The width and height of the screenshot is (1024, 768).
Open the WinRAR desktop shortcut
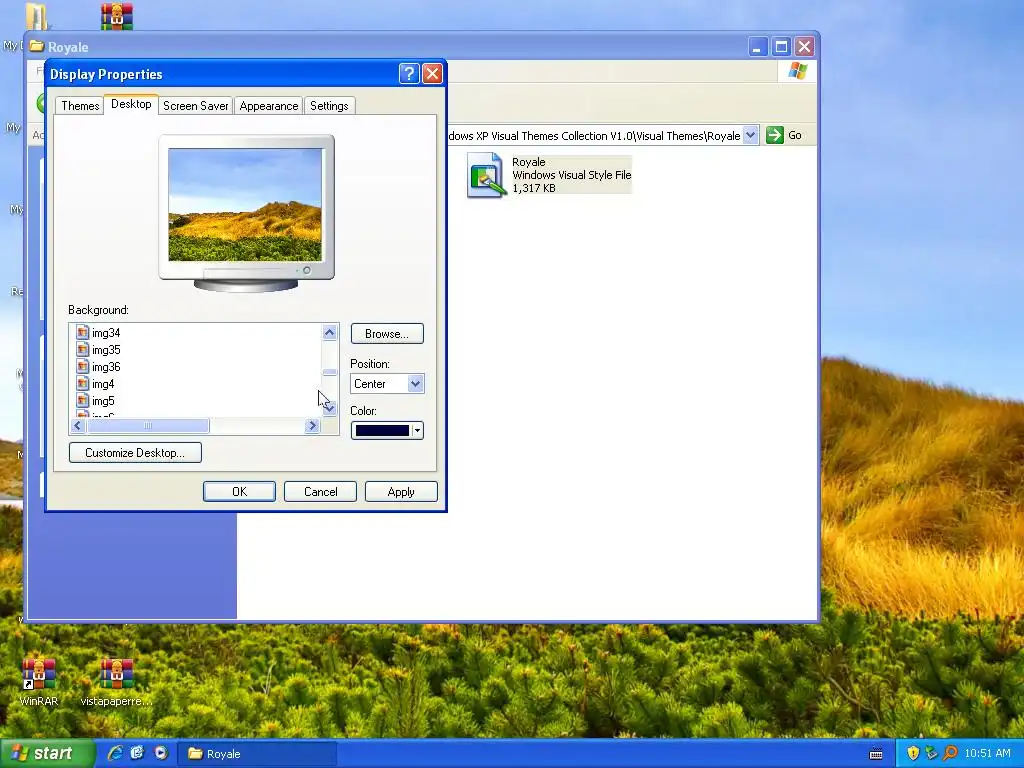39,683
